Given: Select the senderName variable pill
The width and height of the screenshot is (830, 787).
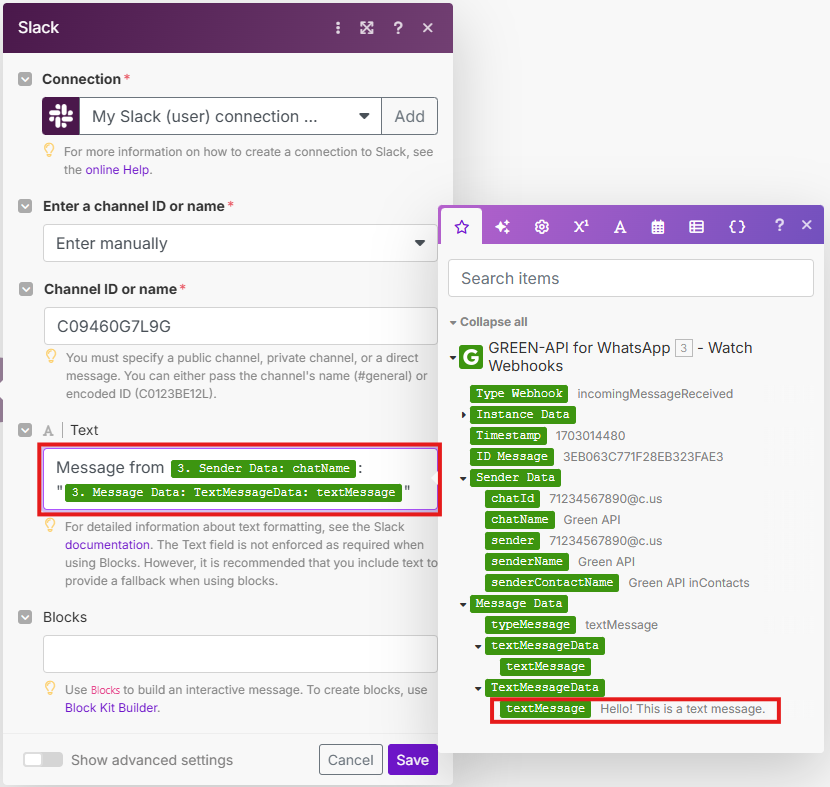Looking at the screenshot, I should pos(528,562).
